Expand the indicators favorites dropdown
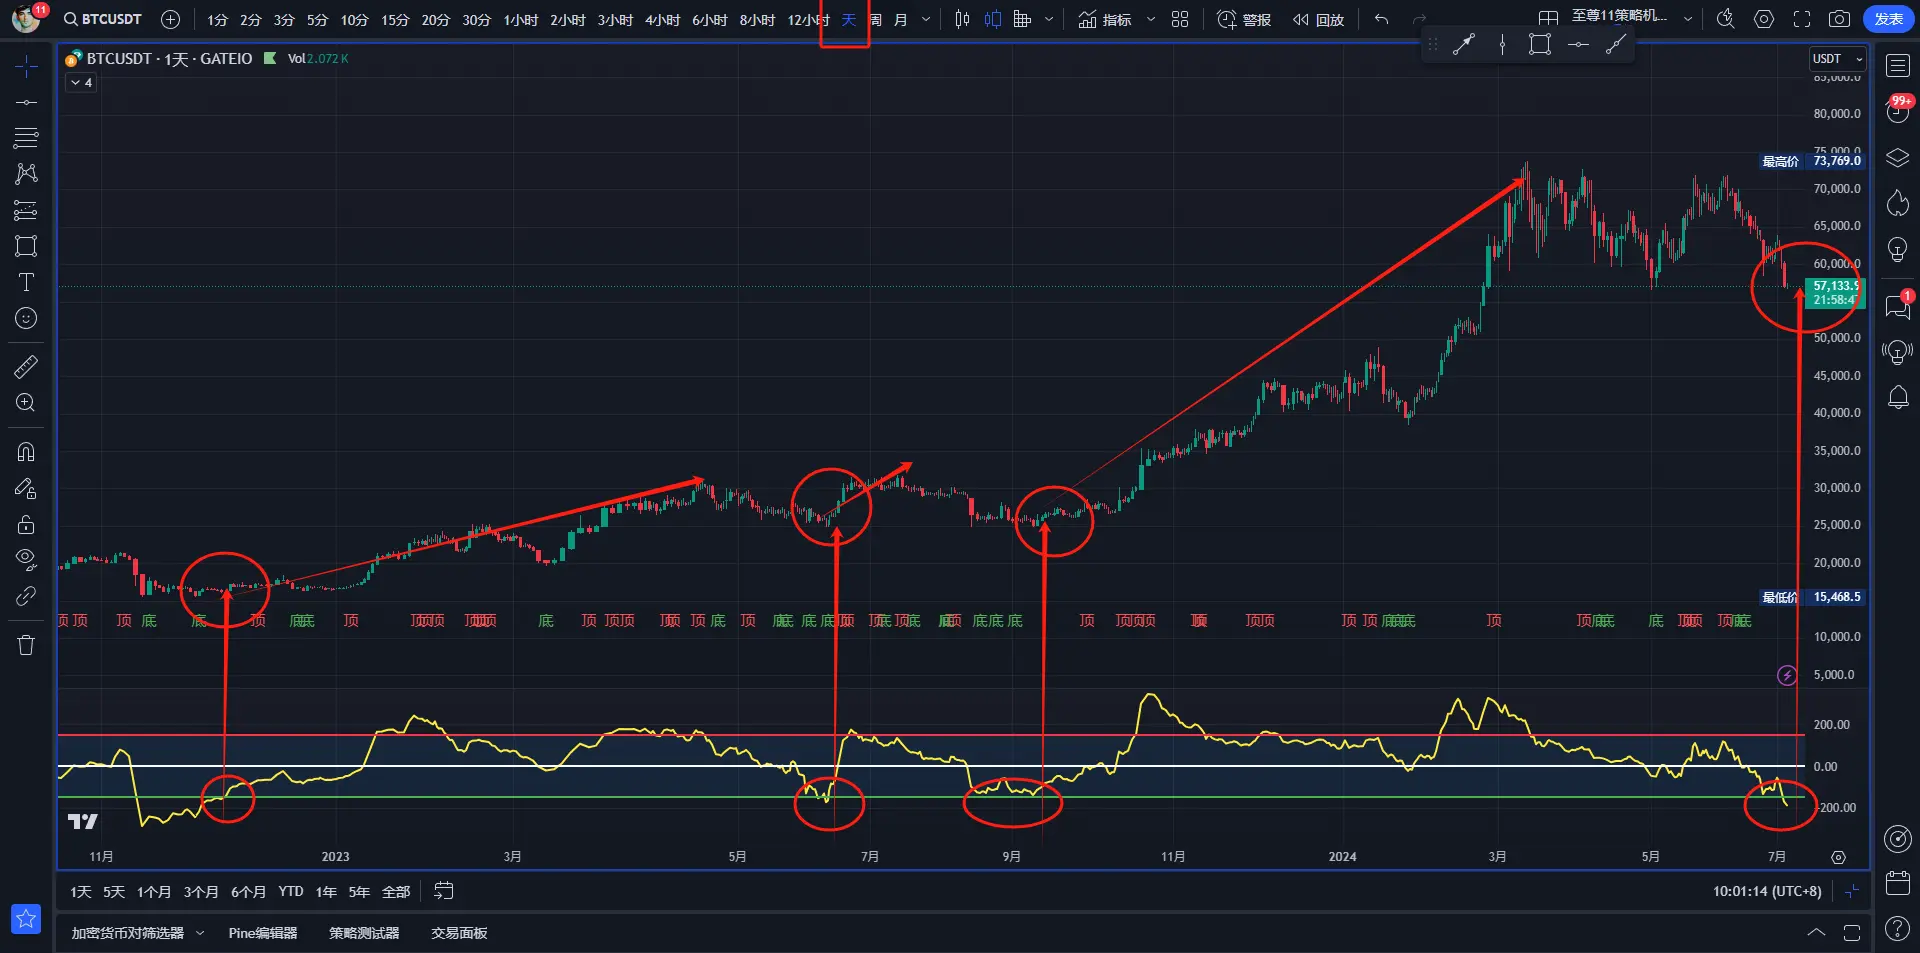The image size is (1920, 953). pyautogui.click(x=1150, y=19)
